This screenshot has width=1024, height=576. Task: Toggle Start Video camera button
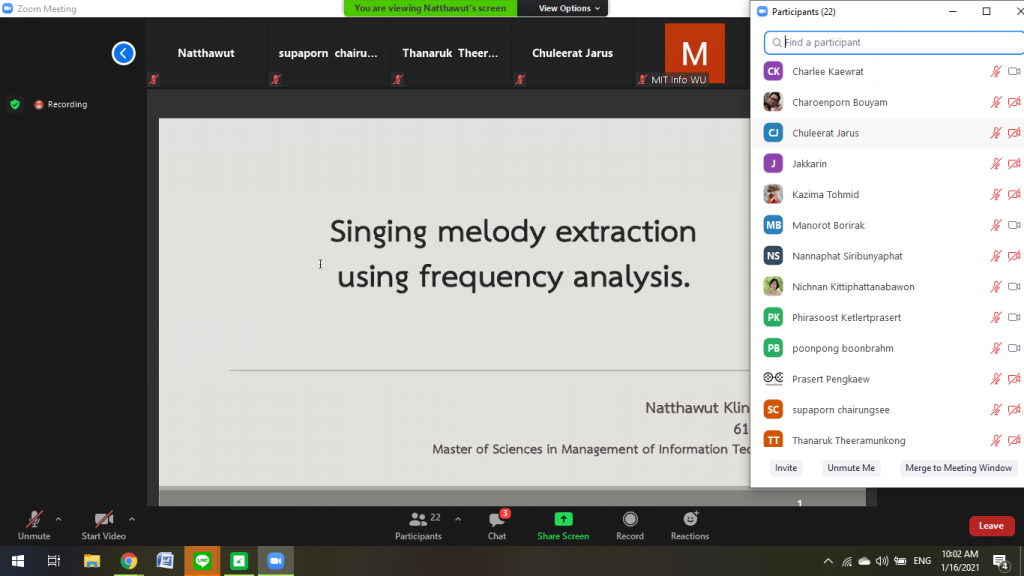click(x=103, y=520)
